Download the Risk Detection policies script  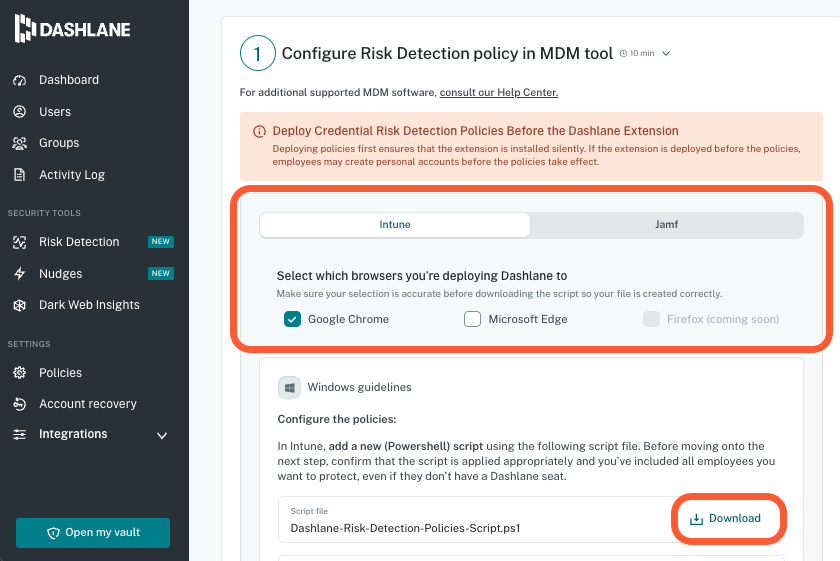tap(725, 519)
